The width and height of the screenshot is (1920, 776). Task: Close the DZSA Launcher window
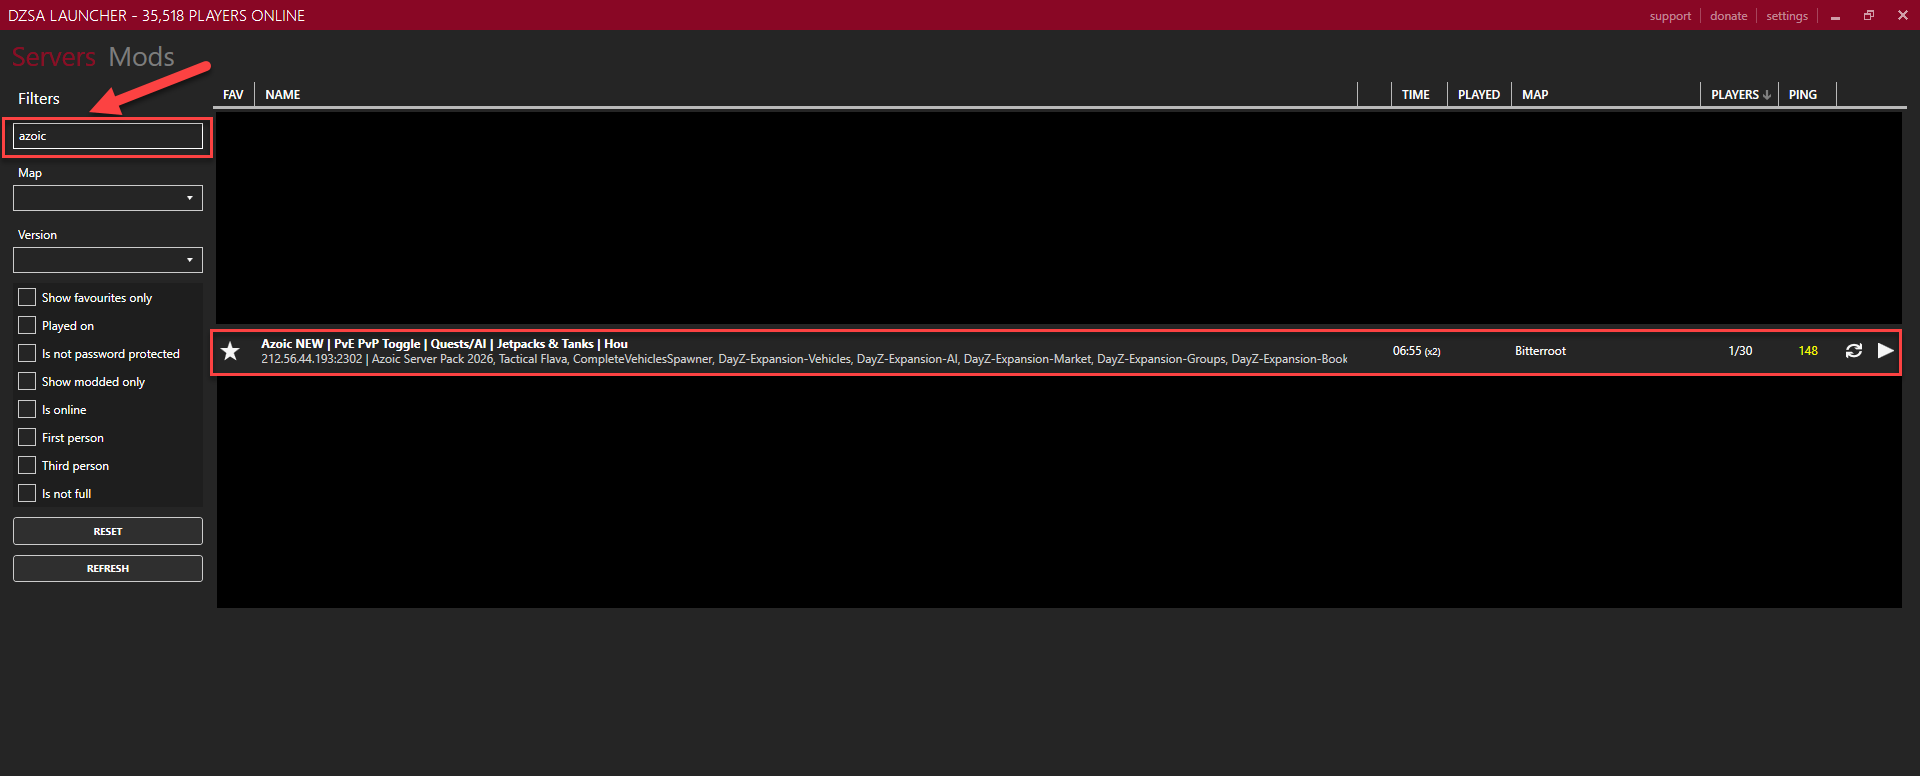point(1902,16)
